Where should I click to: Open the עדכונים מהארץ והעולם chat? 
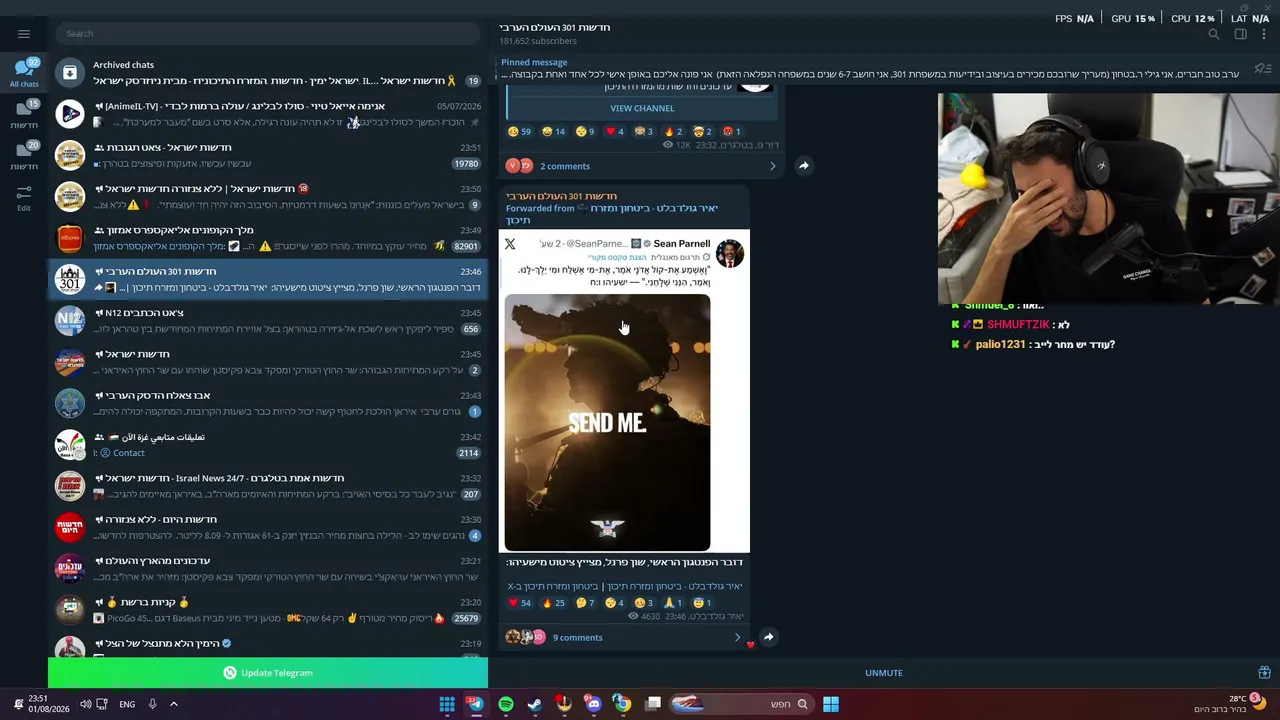point(268,569)
